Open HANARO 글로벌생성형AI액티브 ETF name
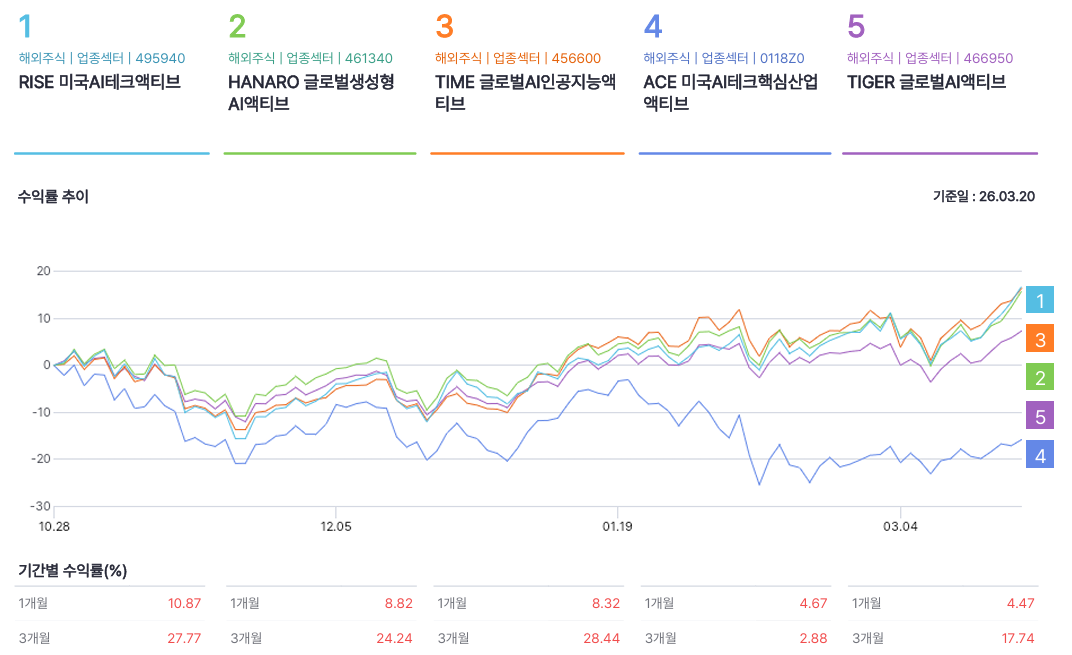This screenshot has width=1072, height=655. 311,92
